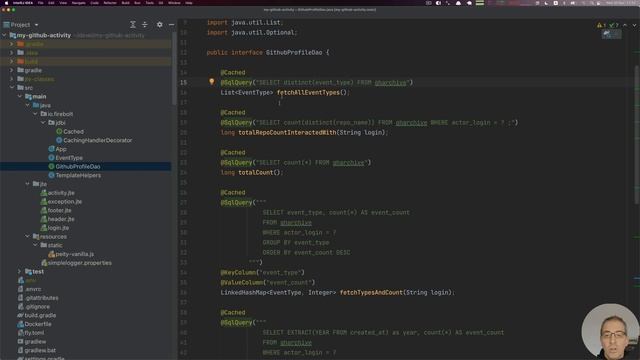
Task: Go to previous highlighted problem arrow
Action: [x=625, y=25]
